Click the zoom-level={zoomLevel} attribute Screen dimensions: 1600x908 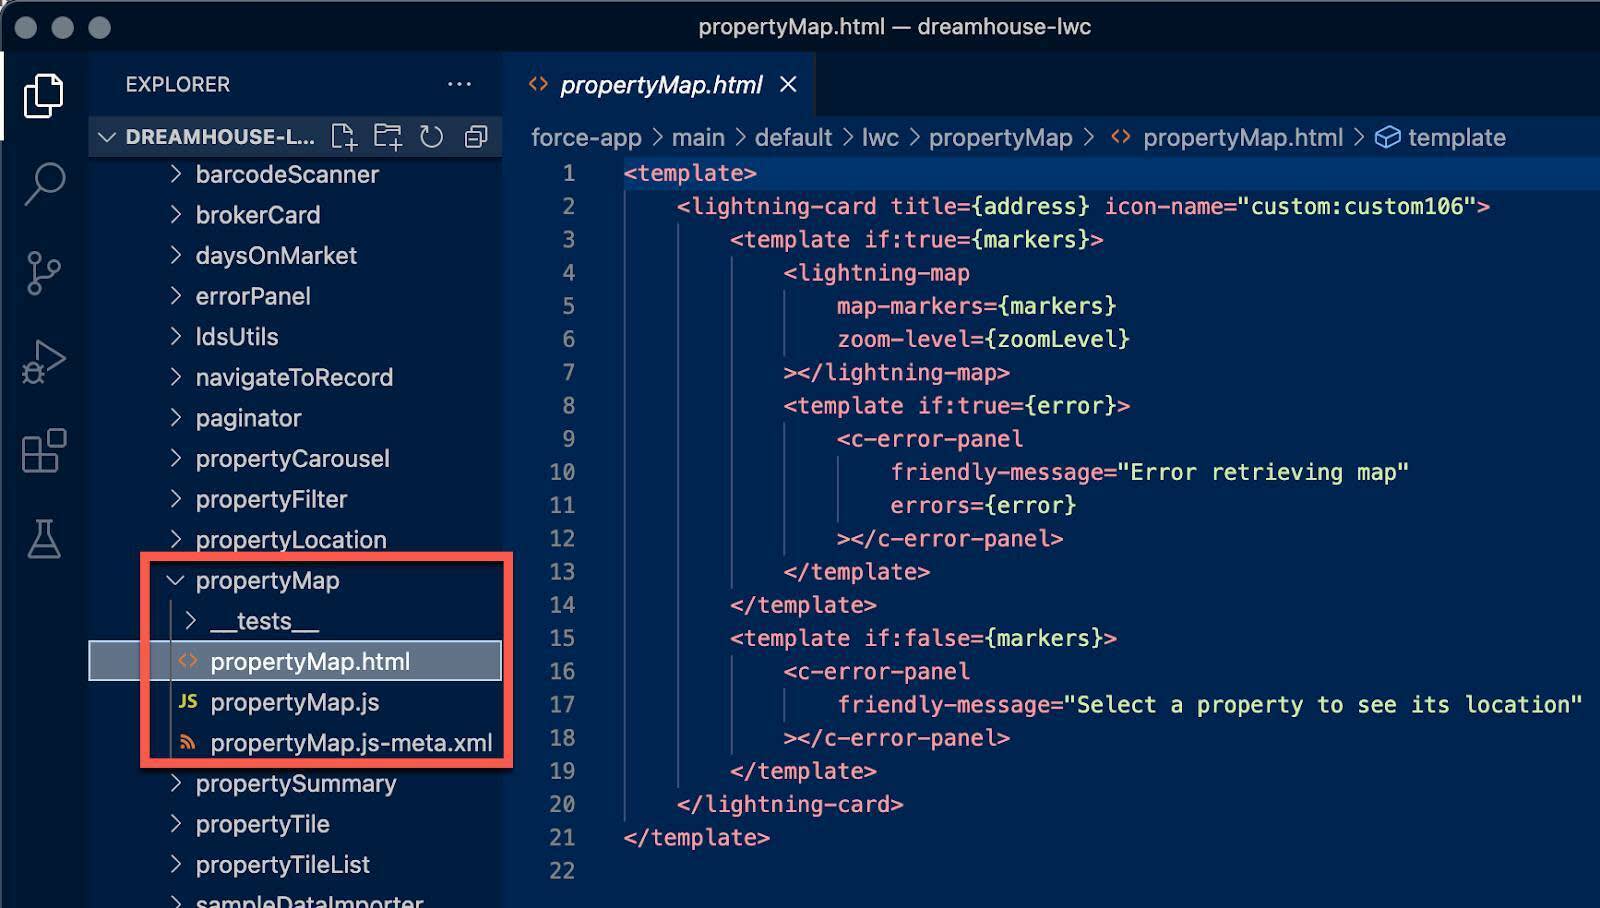(x=983, y=339)
